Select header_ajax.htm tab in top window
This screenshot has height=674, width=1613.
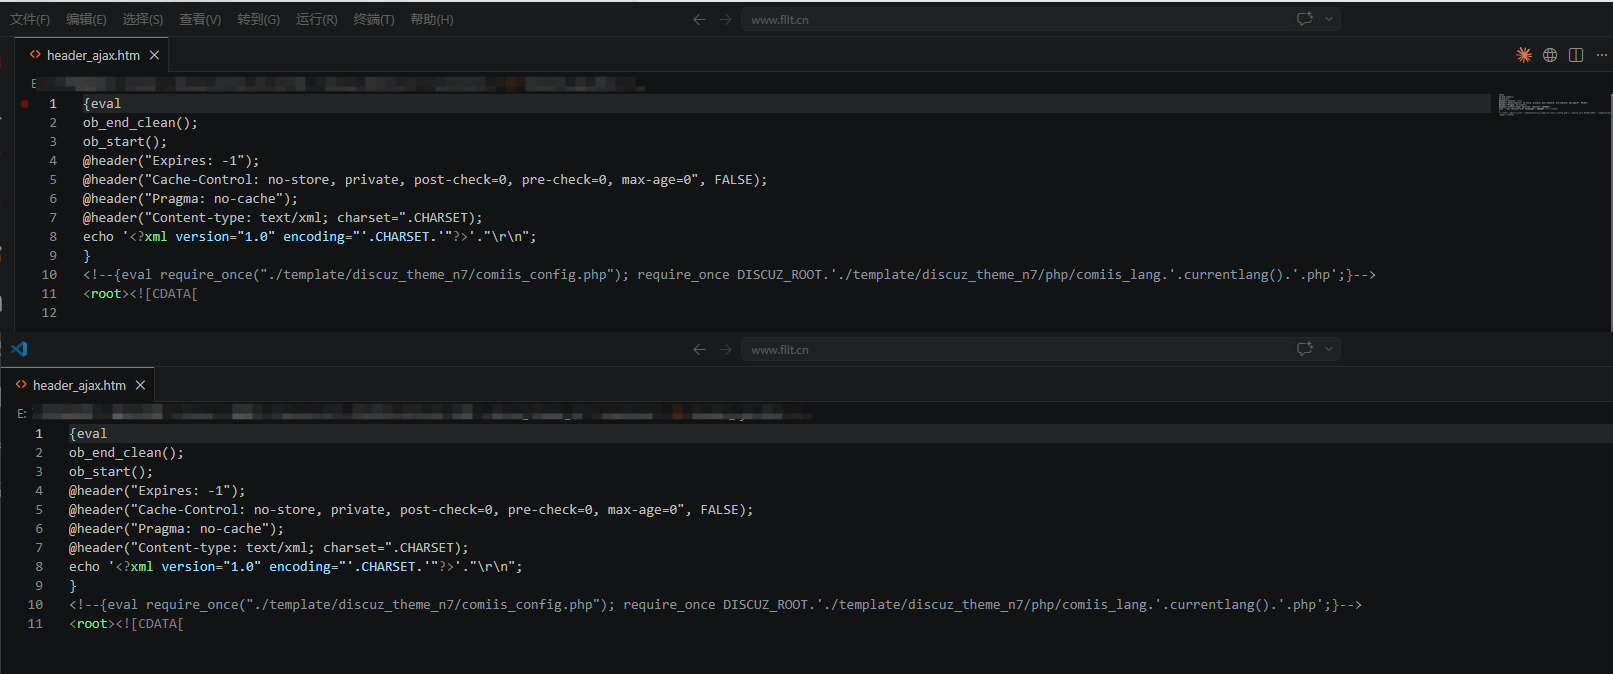[93, 55]
